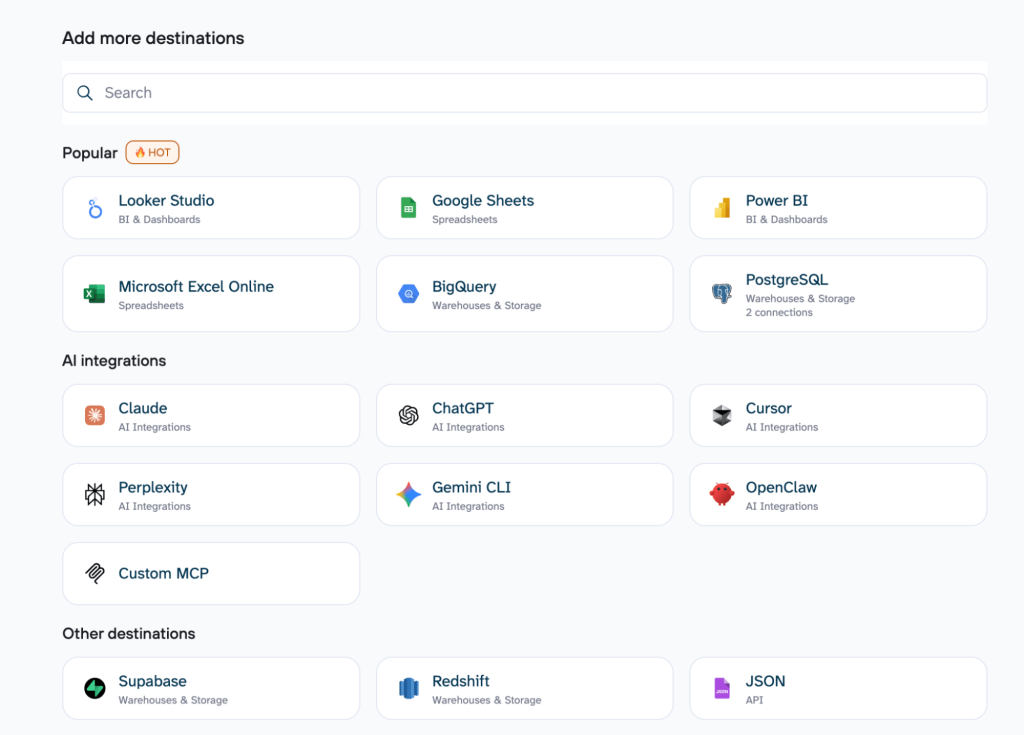Pick Microsoft Excel Online destination title

click(x=196, y=287)
